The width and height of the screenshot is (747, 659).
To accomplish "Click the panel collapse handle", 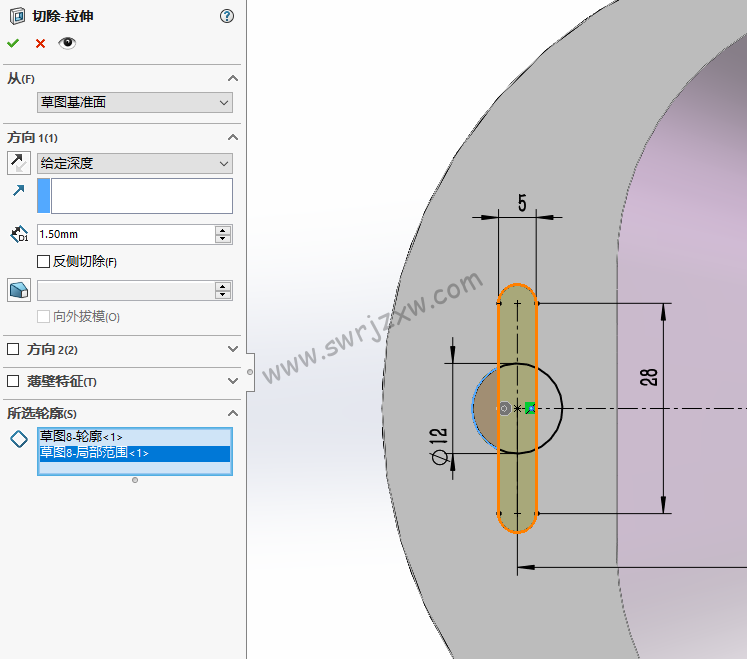I will pyautogui.click(x=250, y=372).
